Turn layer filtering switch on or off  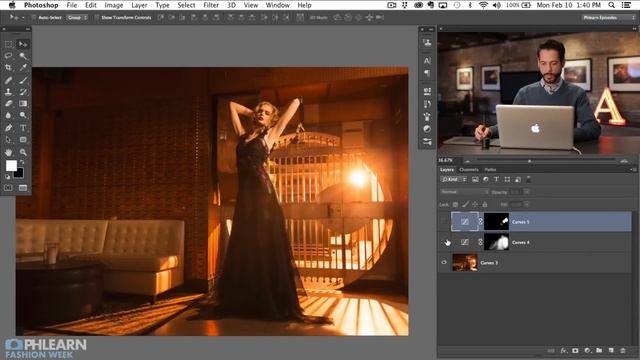point(529,179)
